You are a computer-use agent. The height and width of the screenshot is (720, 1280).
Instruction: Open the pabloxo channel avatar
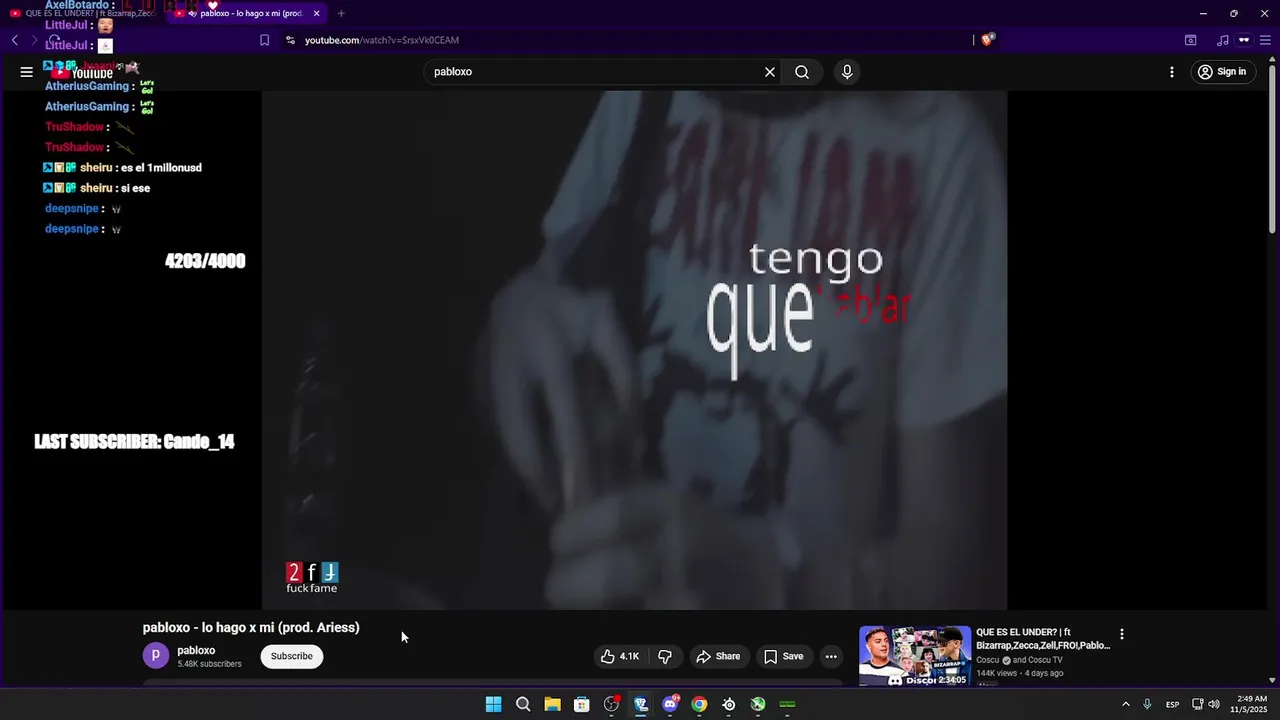[156, 656]
